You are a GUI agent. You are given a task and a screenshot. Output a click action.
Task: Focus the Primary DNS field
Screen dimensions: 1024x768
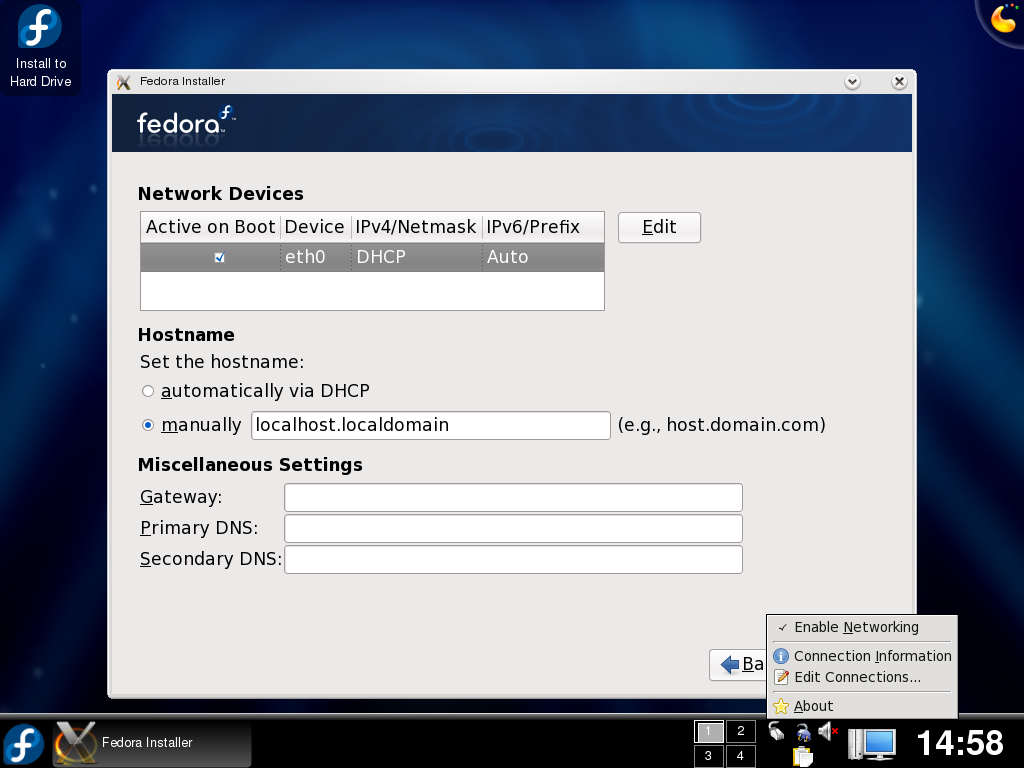(513, 528)
